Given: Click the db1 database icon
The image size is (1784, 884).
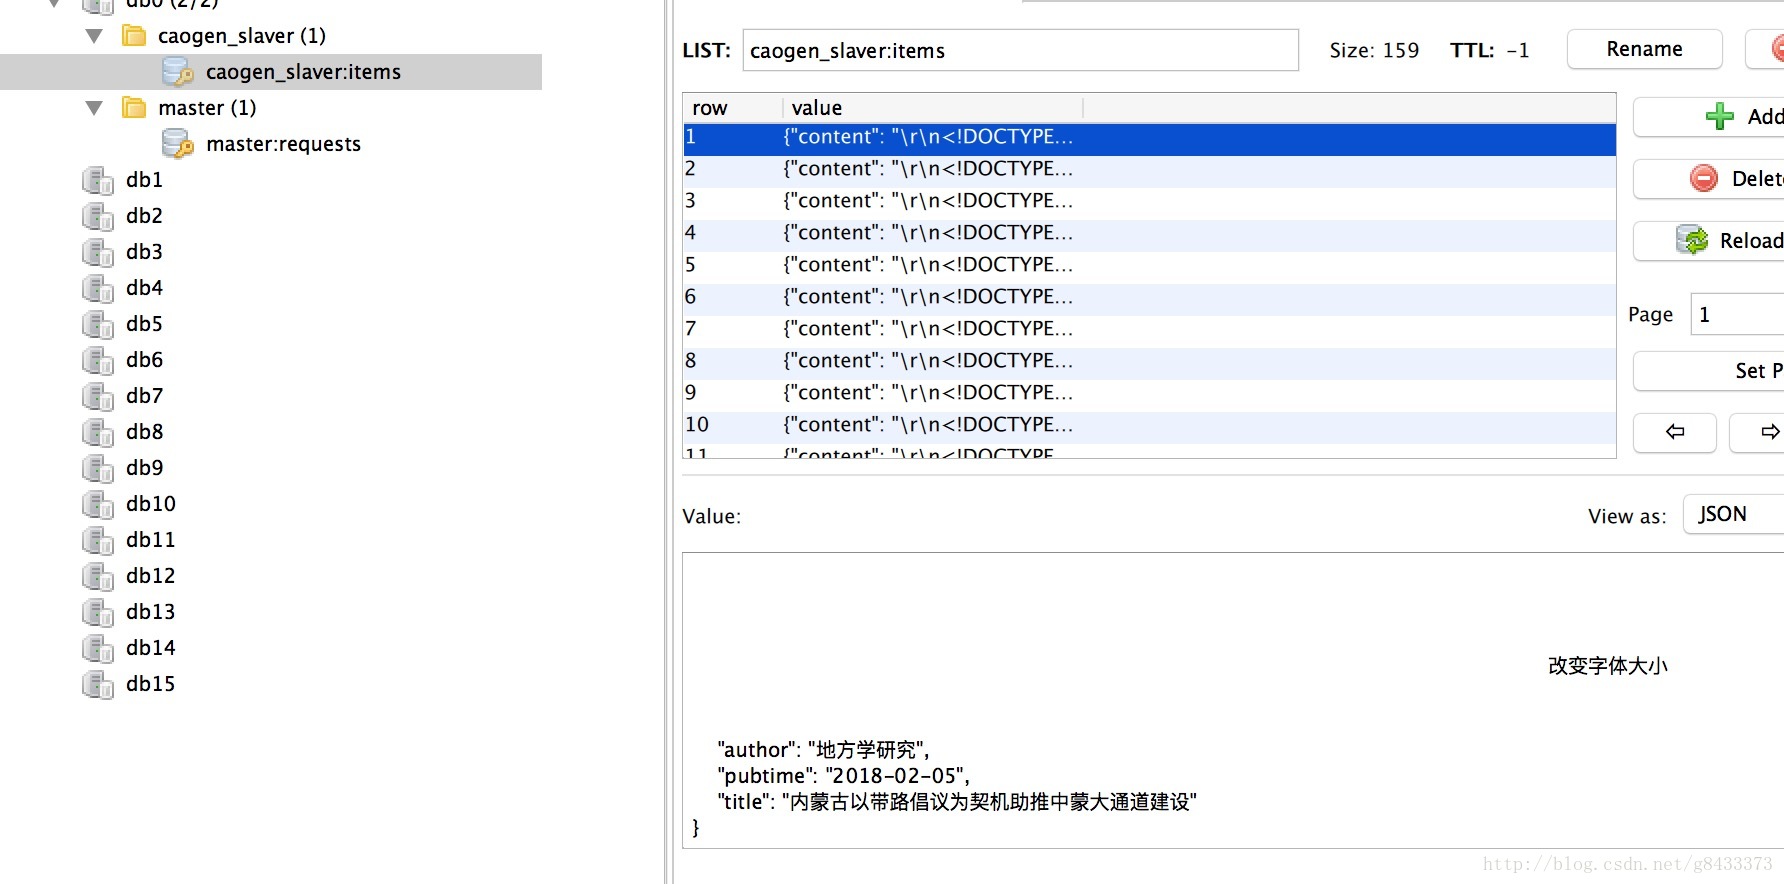Looking at the screenshot, I should (x=98, y=181).
